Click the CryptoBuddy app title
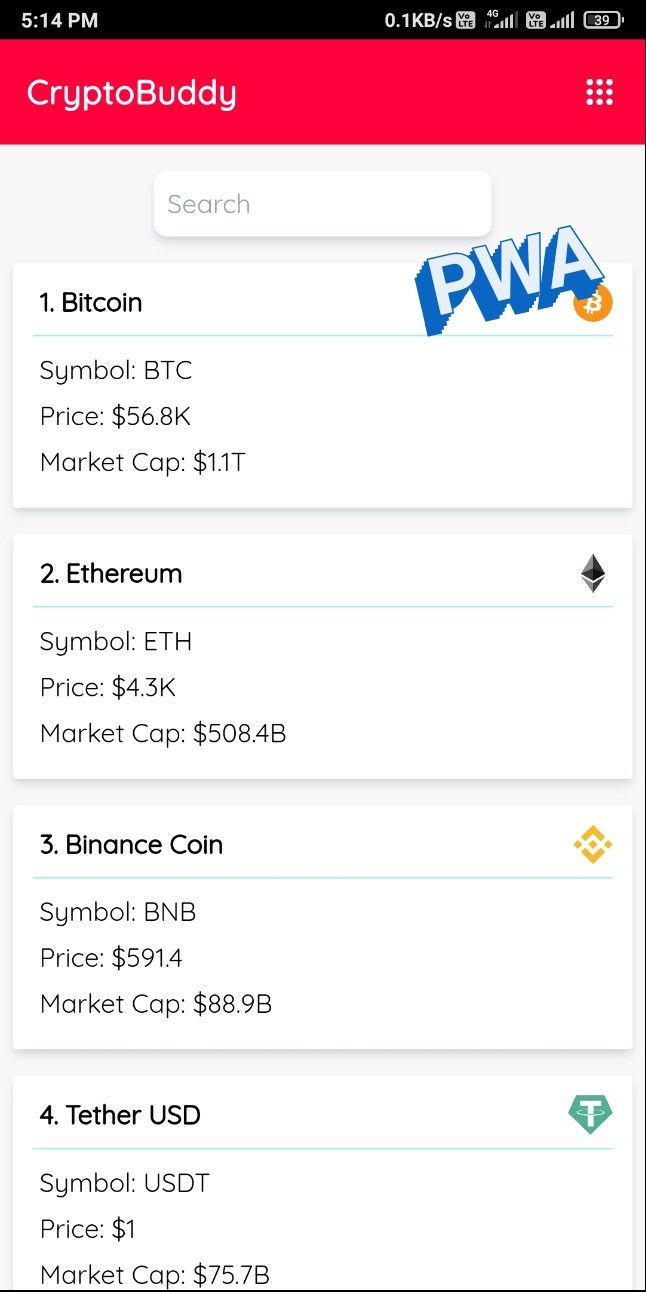The height and width of the screenshot is (1292, 646). pyautogui.click(x=132, y=93)
